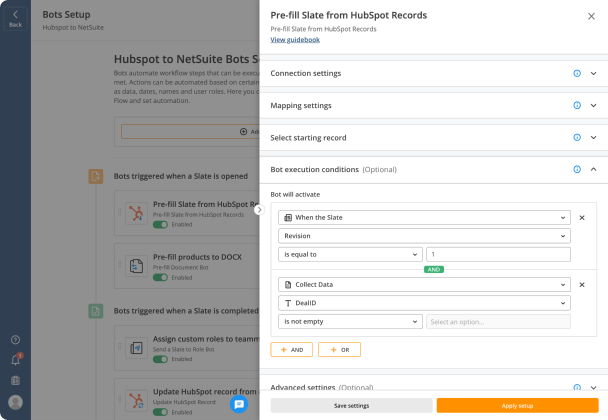Open the help question mark icon
This screenshot has height=420, width=608.
click(15, 340)
